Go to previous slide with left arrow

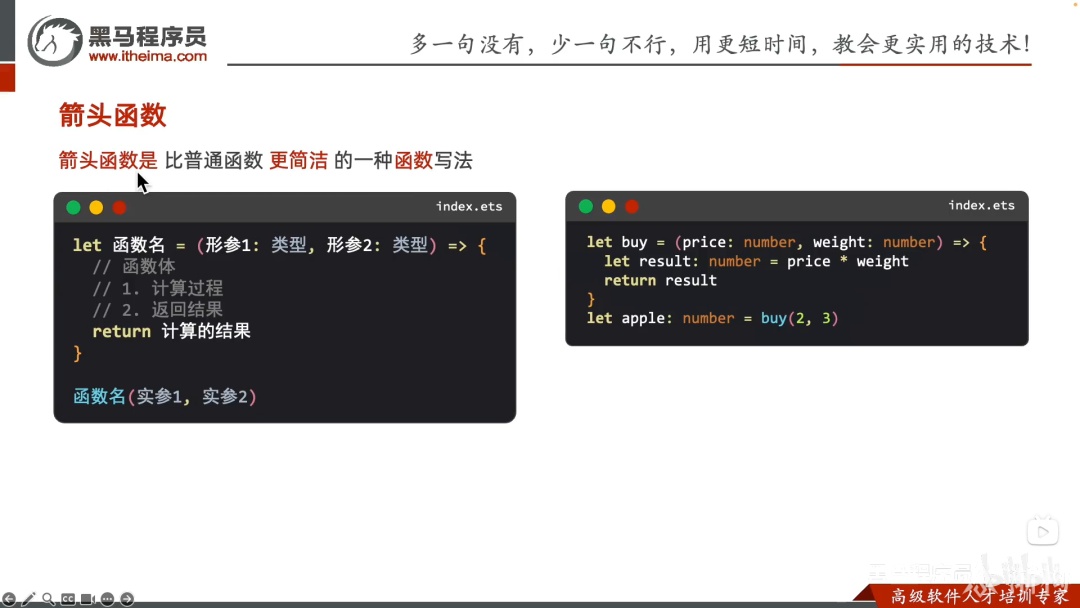tap(9, 599)
